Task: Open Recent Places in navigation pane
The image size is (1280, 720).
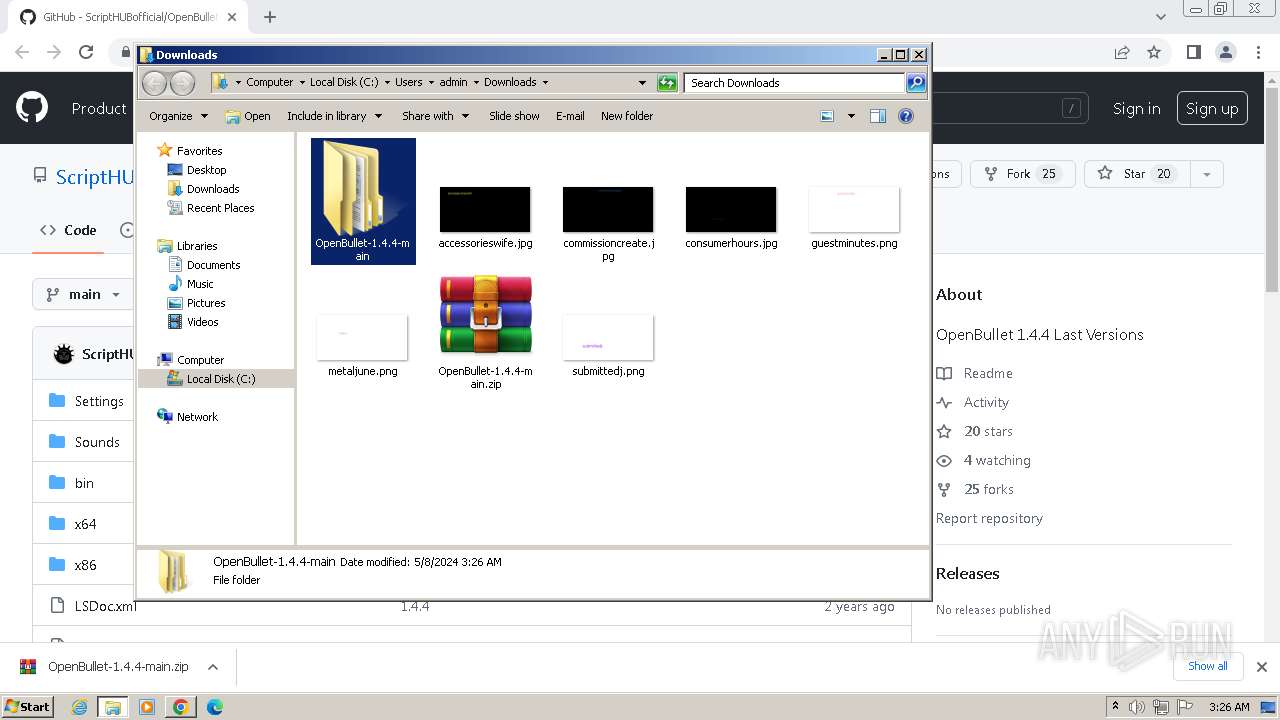Action: (x=220, y=208)
